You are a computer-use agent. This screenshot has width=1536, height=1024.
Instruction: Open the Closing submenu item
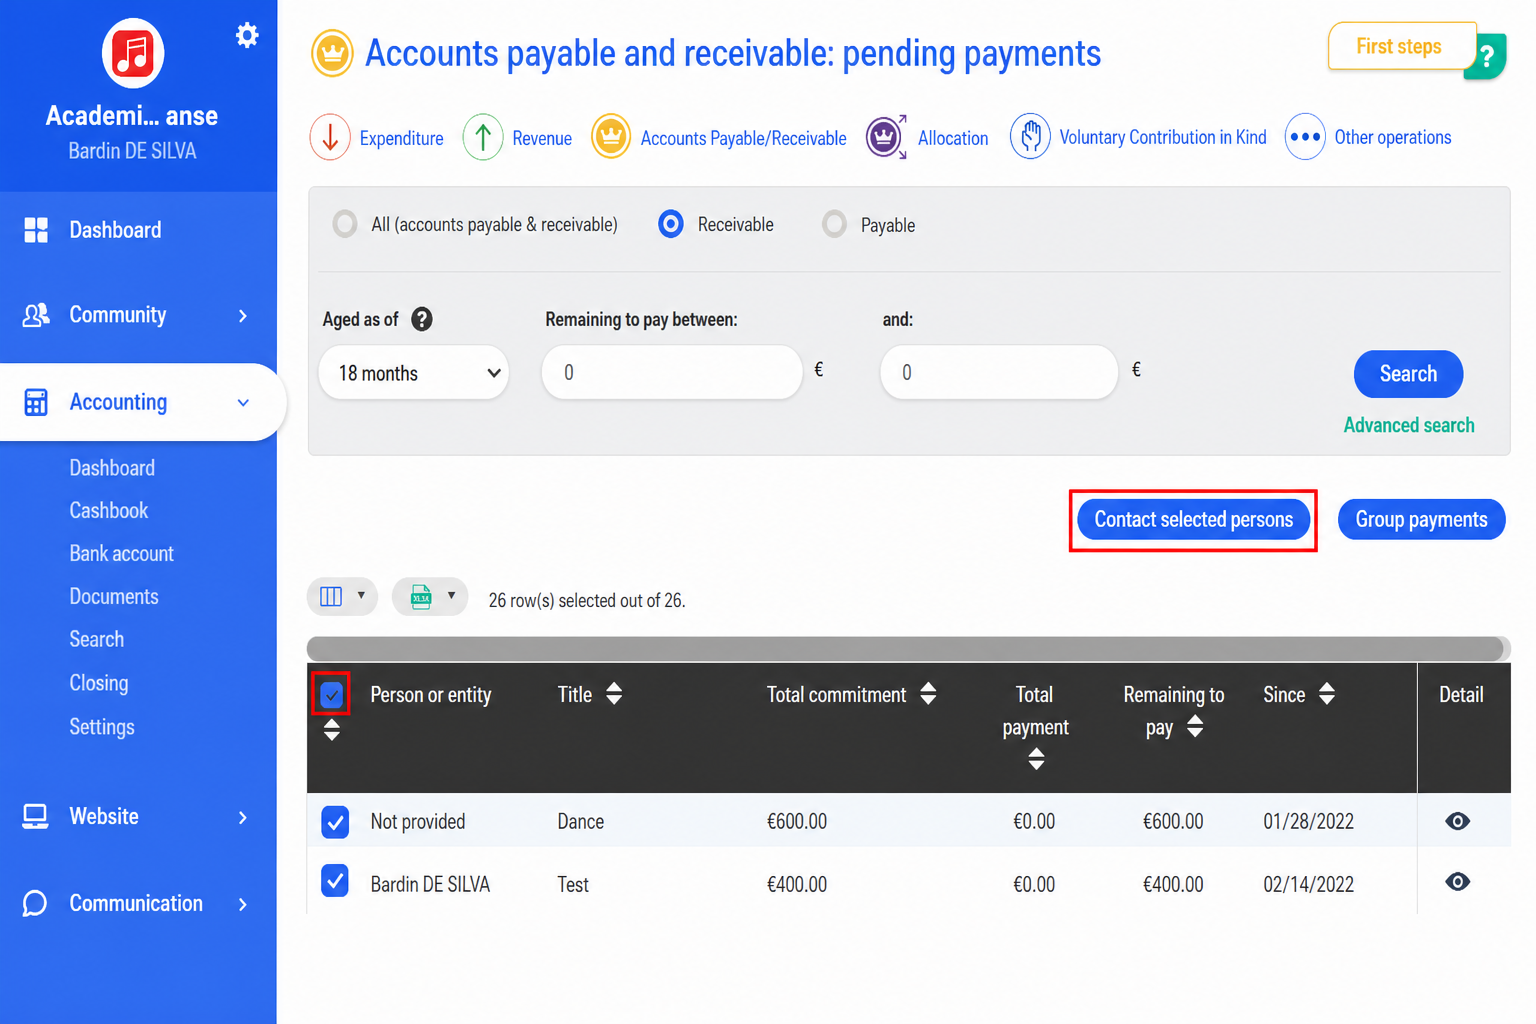[x=99, y=683]
